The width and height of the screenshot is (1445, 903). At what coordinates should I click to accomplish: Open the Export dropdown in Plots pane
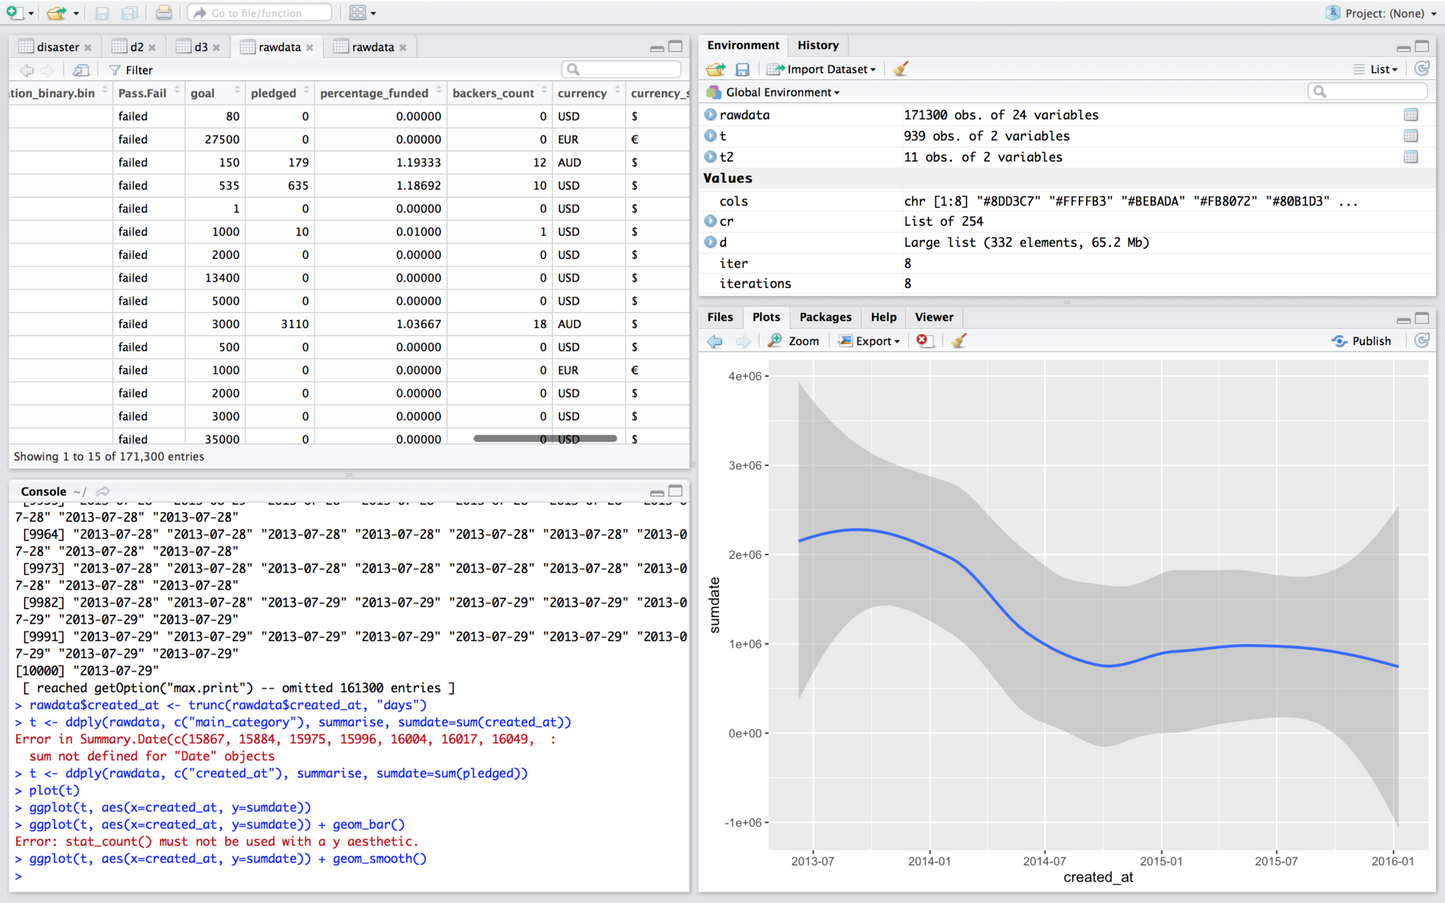[870, 341]
